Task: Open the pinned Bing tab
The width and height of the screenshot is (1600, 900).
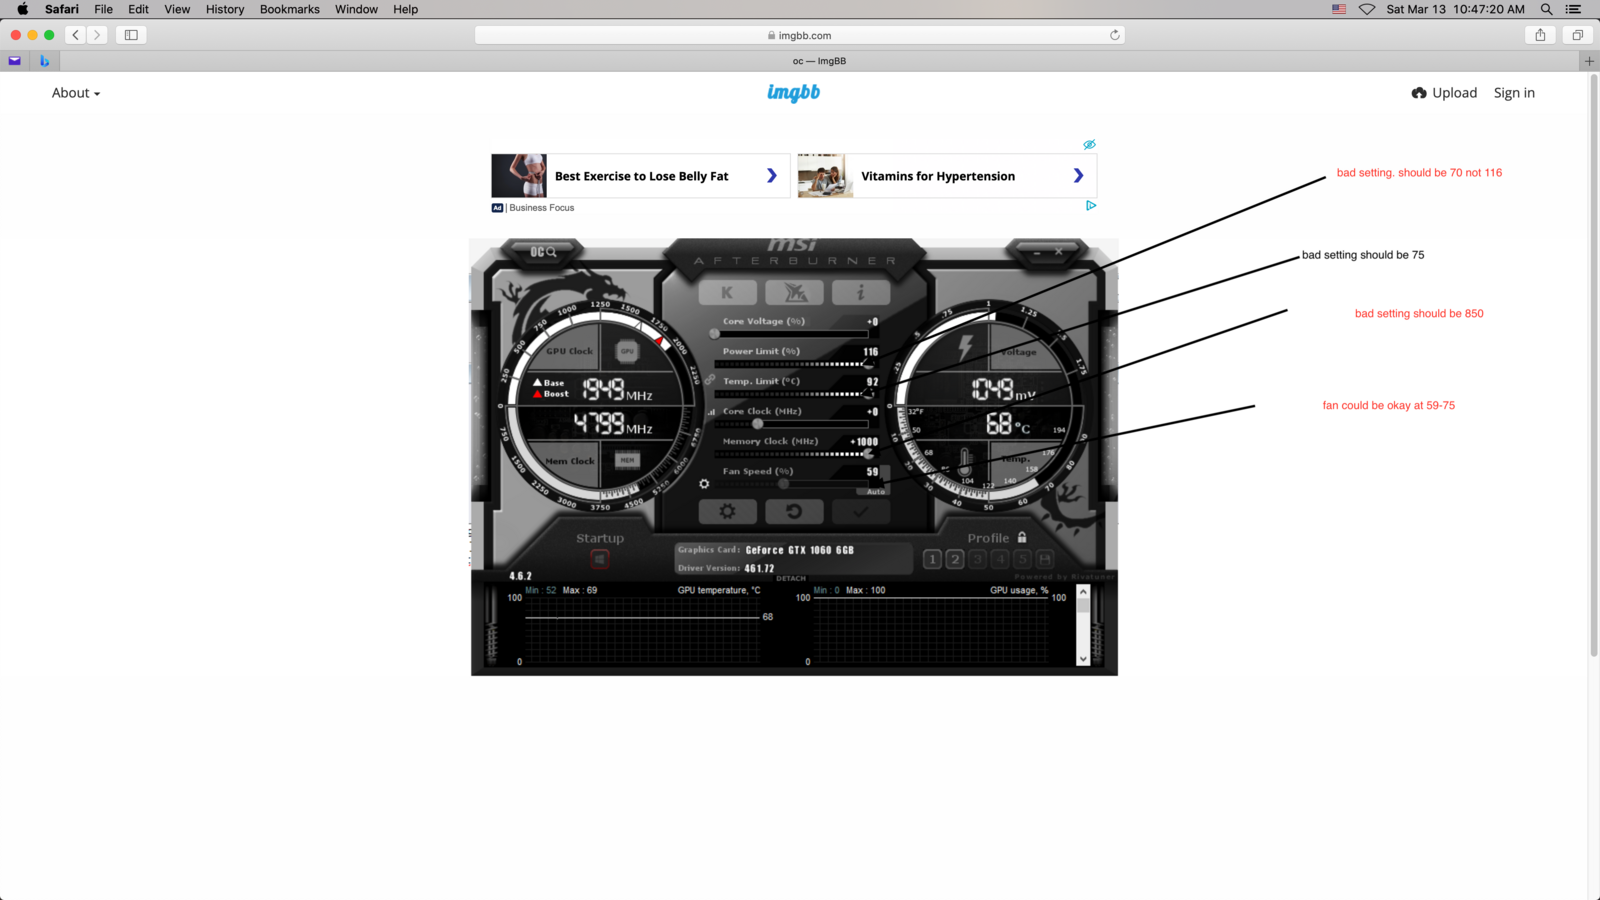Action: 44,61
